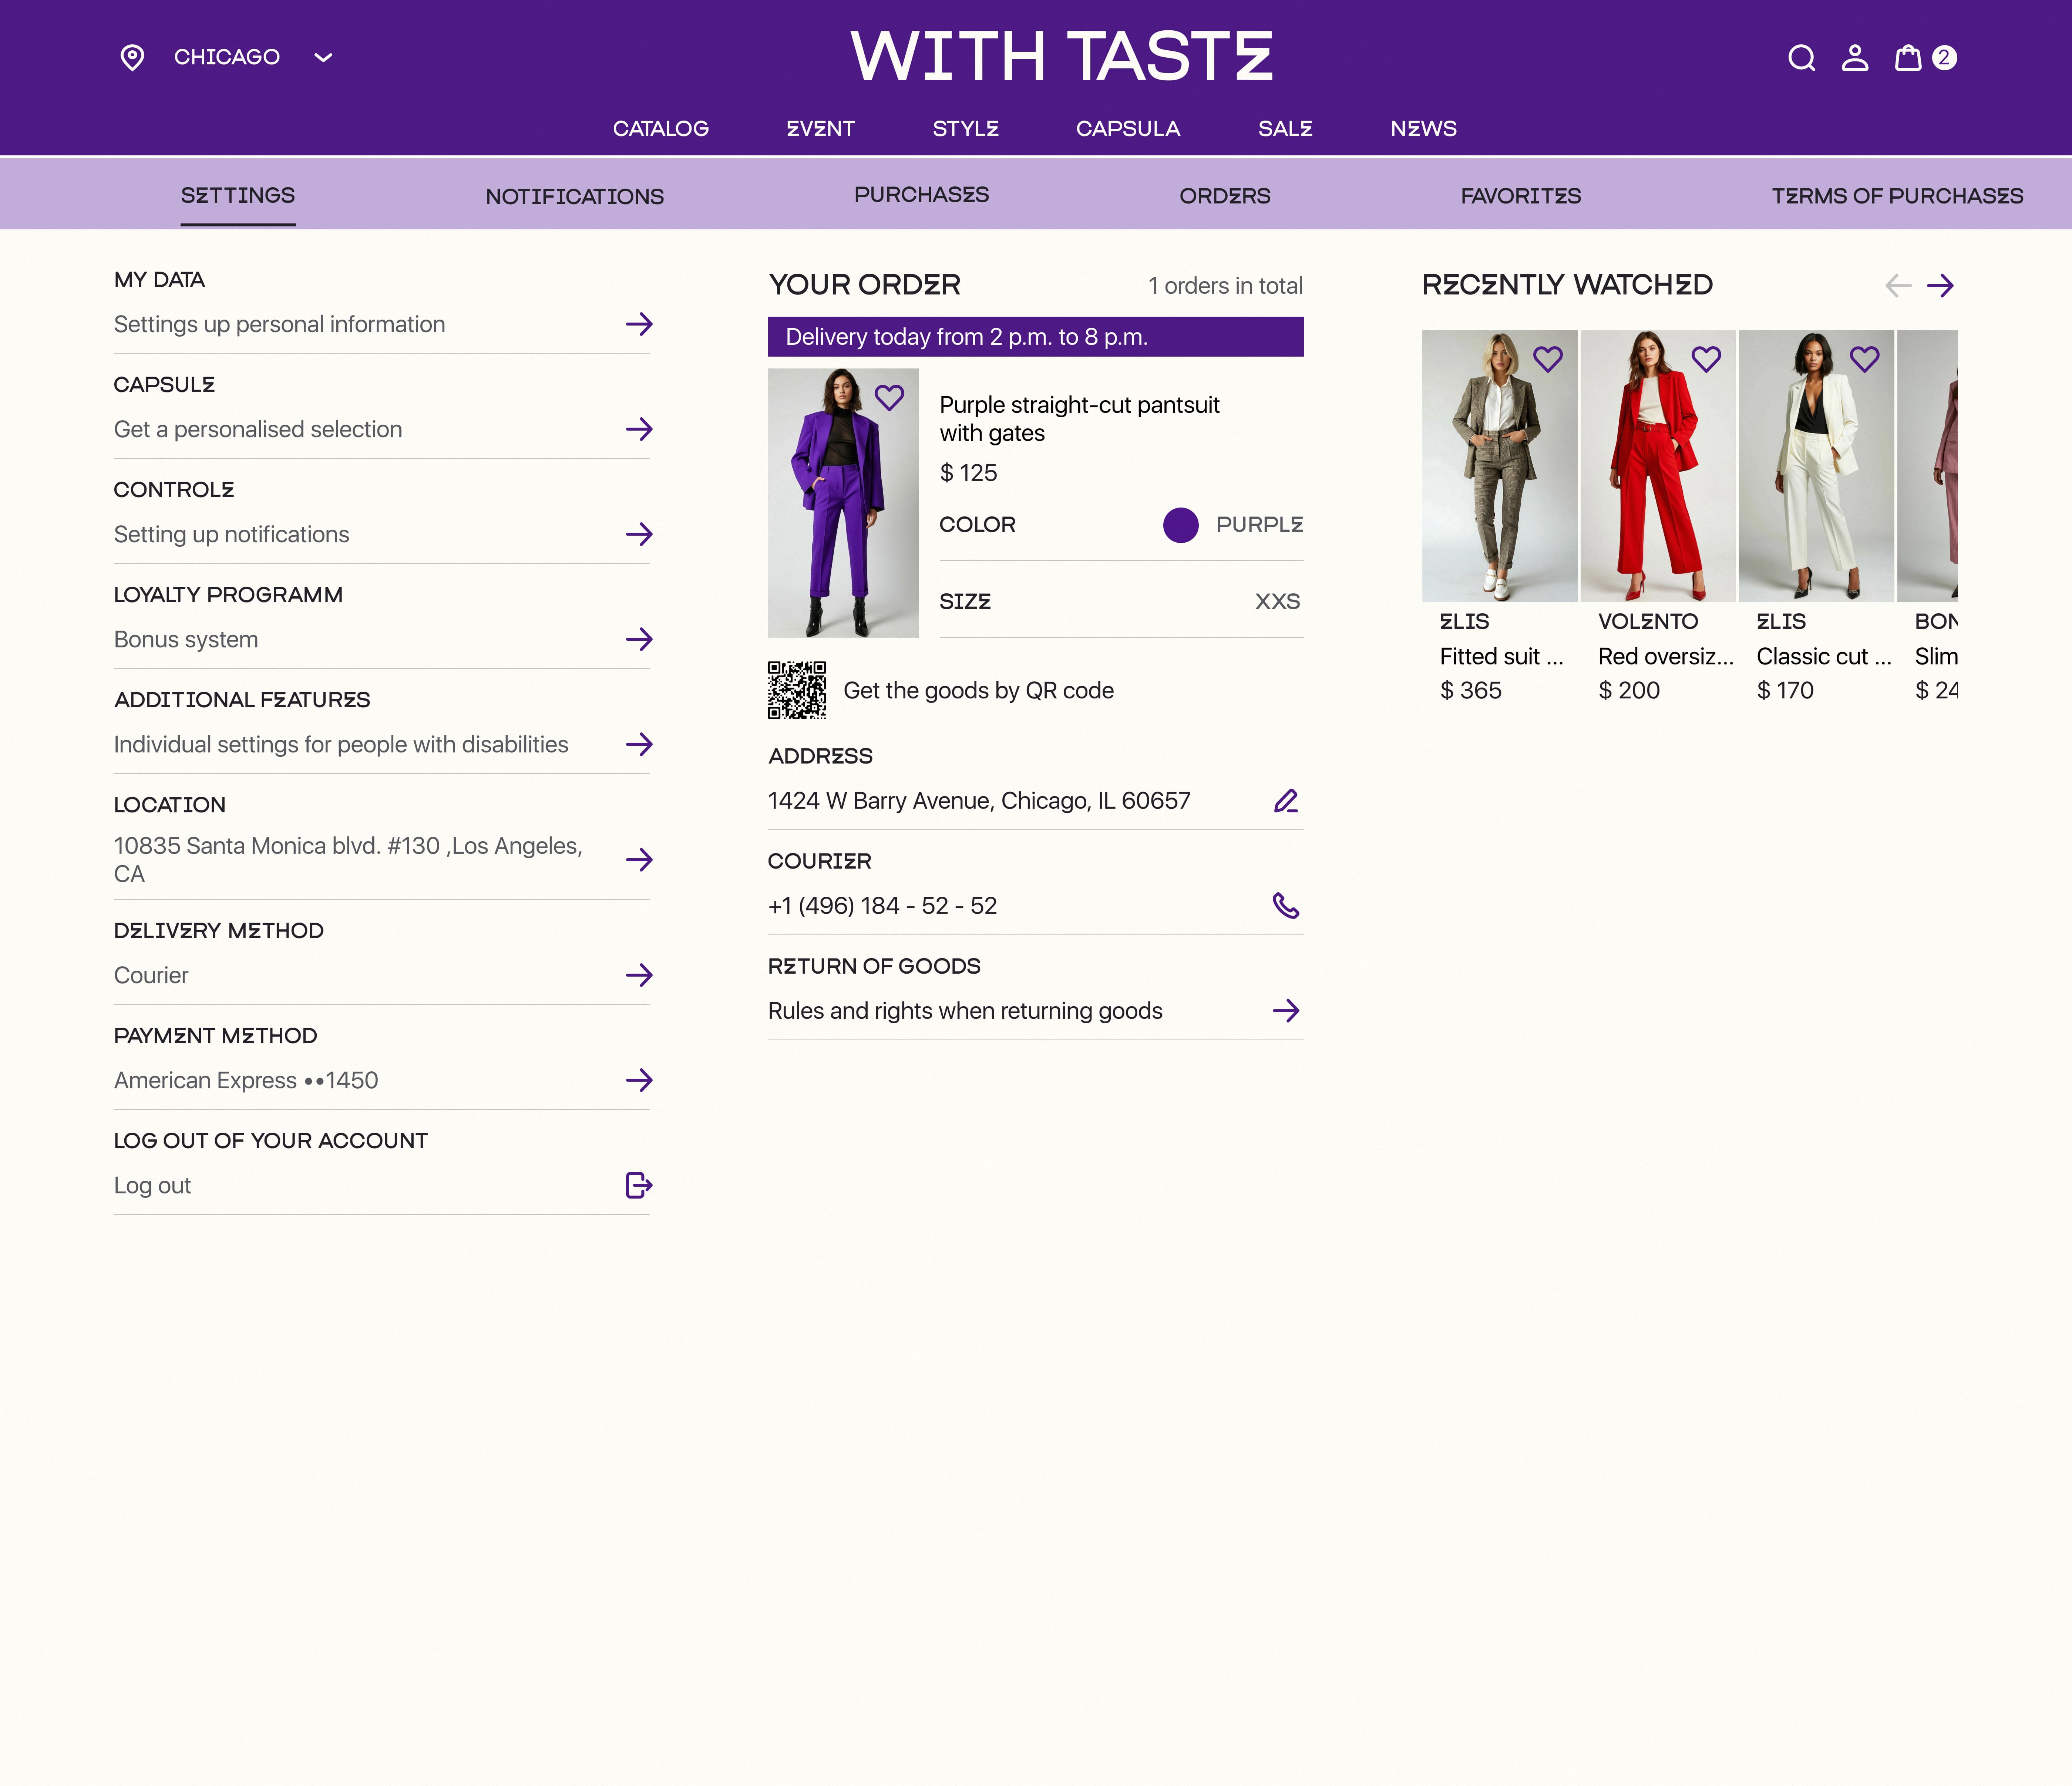The height and width of the screenshot is (1786, 2072).
Task: Favorite the ELIS classic cut suit heart
Action: pyautogui.click(x=1865, y=359)
